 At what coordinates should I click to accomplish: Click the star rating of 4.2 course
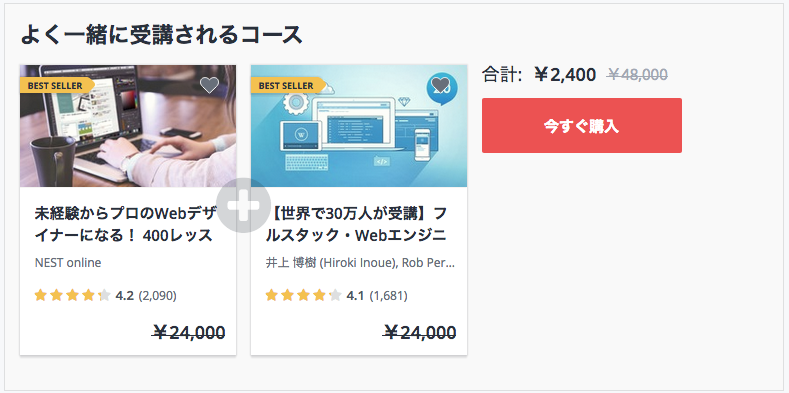pos(72,295)
